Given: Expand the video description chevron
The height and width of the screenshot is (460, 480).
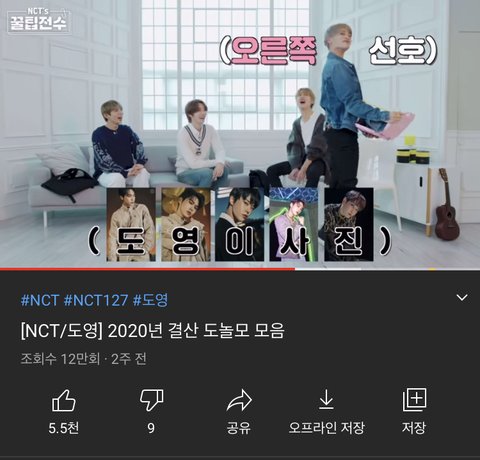Looking at the screenshot, I should pyautogui.click(x=462, y=297).
